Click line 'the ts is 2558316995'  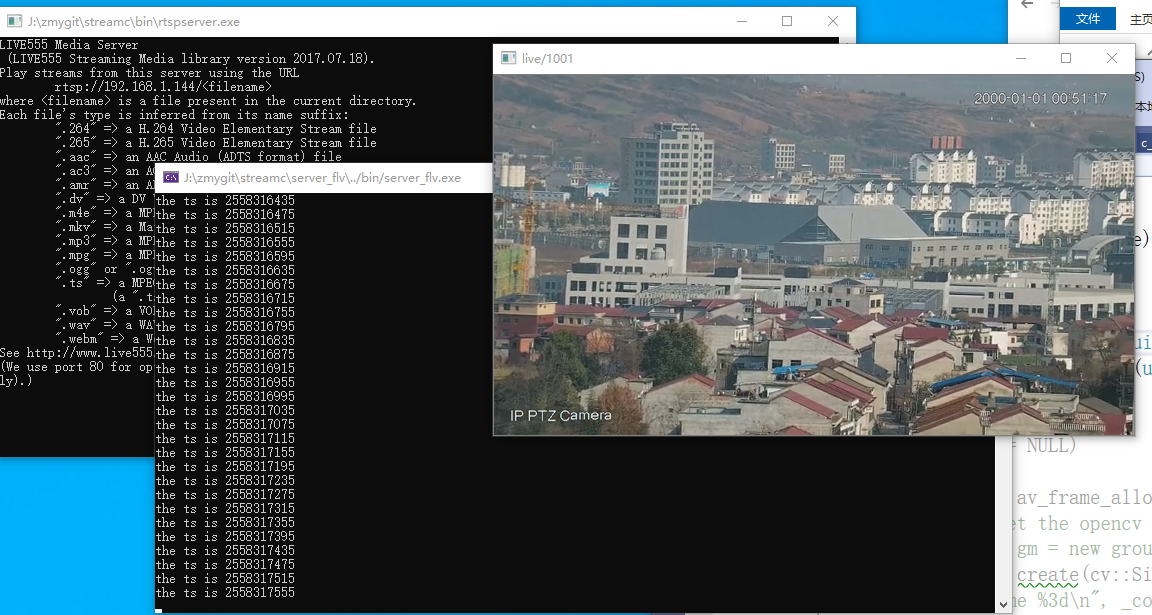(x=225, y=396)
